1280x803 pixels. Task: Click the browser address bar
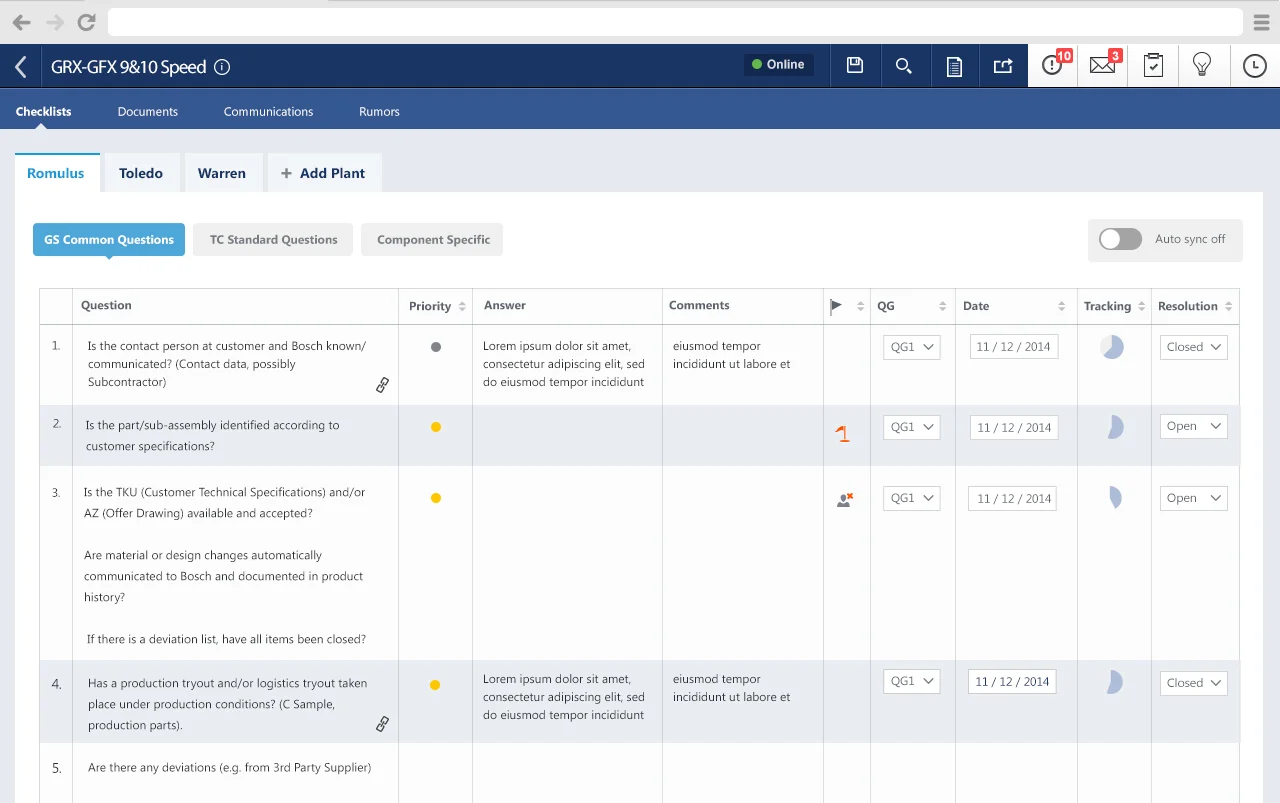(676, 22)
